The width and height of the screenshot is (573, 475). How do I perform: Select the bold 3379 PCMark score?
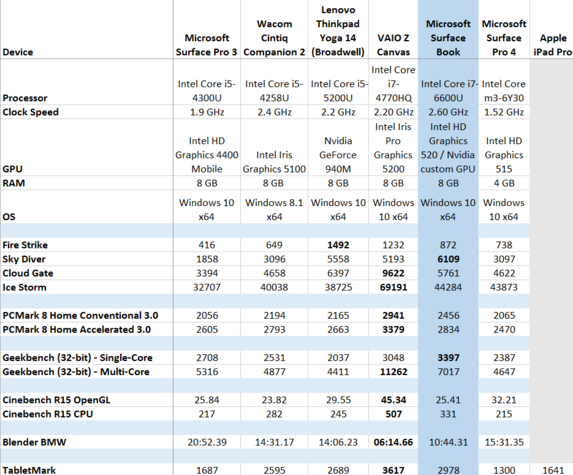coord(393,330)
